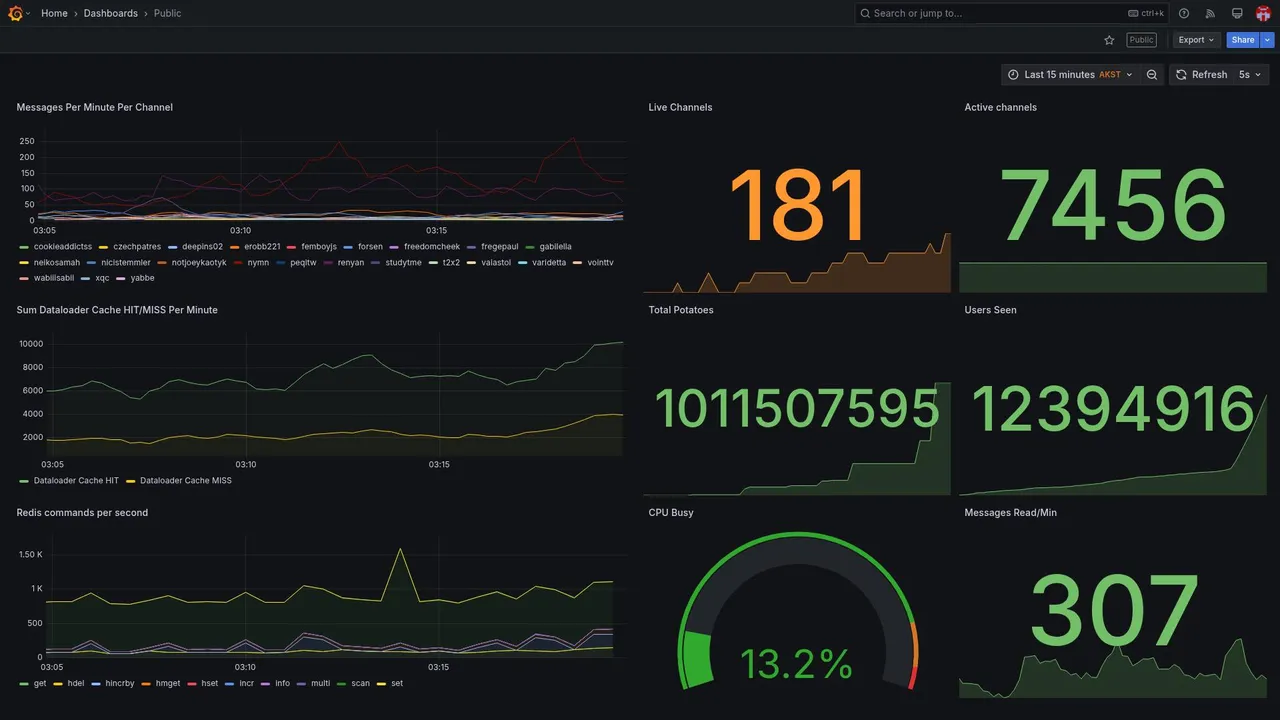The height and width of the screenshot is (720, 1280).
Task: Click the monitor kiosk mode icon
Action: point(1237,13)
